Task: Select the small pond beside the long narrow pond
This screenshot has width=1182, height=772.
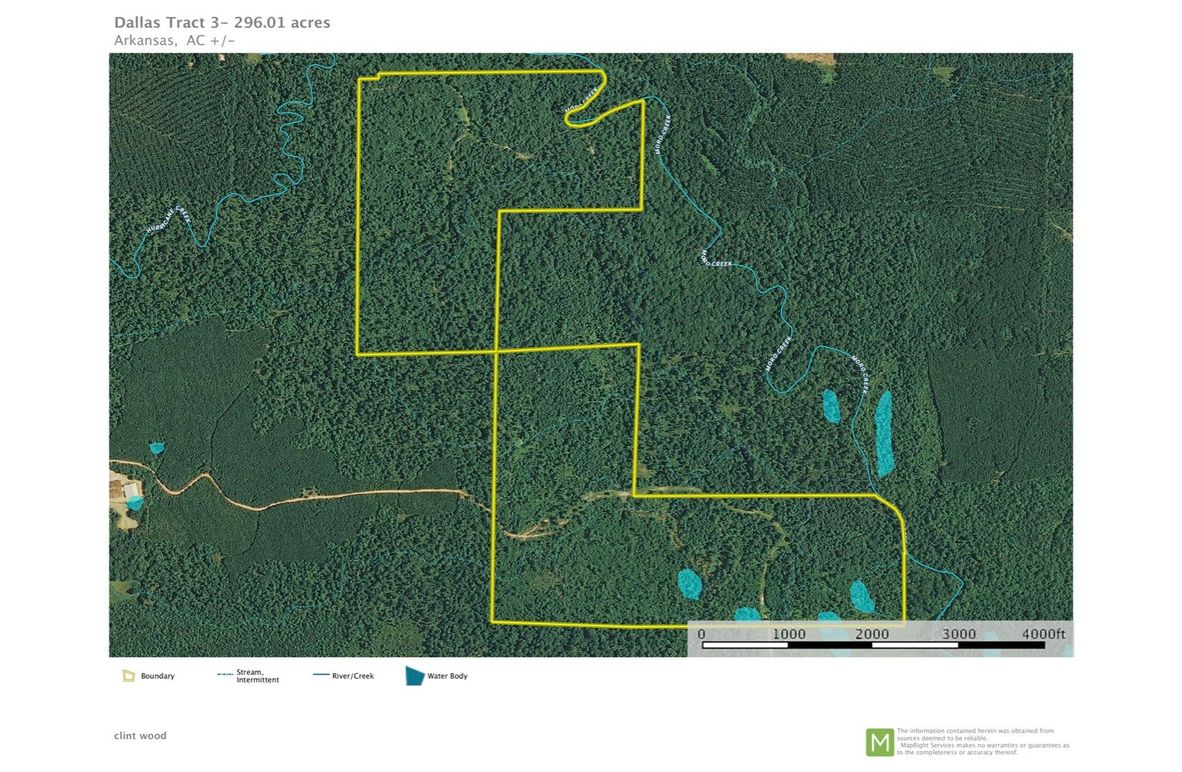Action: (831, 406)
